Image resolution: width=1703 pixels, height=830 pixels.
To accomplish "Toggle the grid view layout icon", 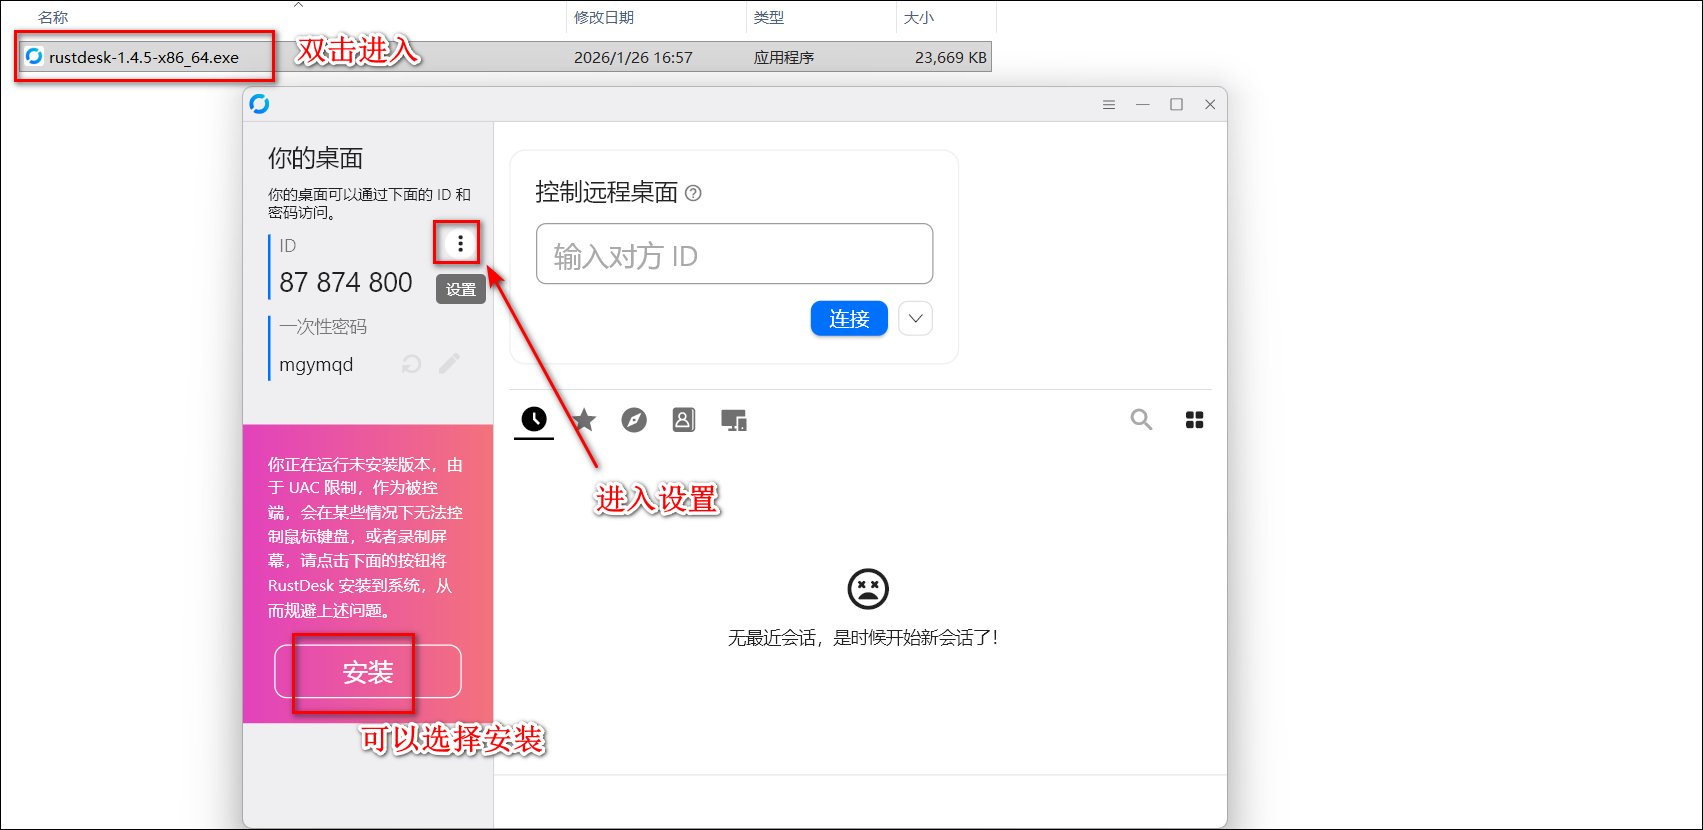I will click(x=1194, y=420).
